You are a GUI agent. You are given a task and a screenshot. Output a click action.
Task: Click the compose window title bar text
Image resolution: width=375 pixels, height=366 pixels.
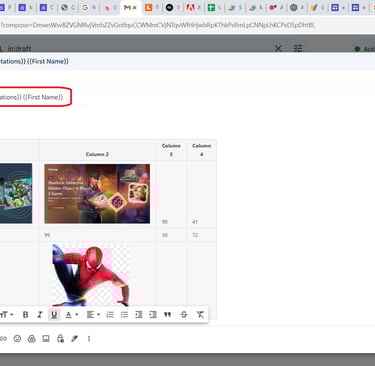34,61
